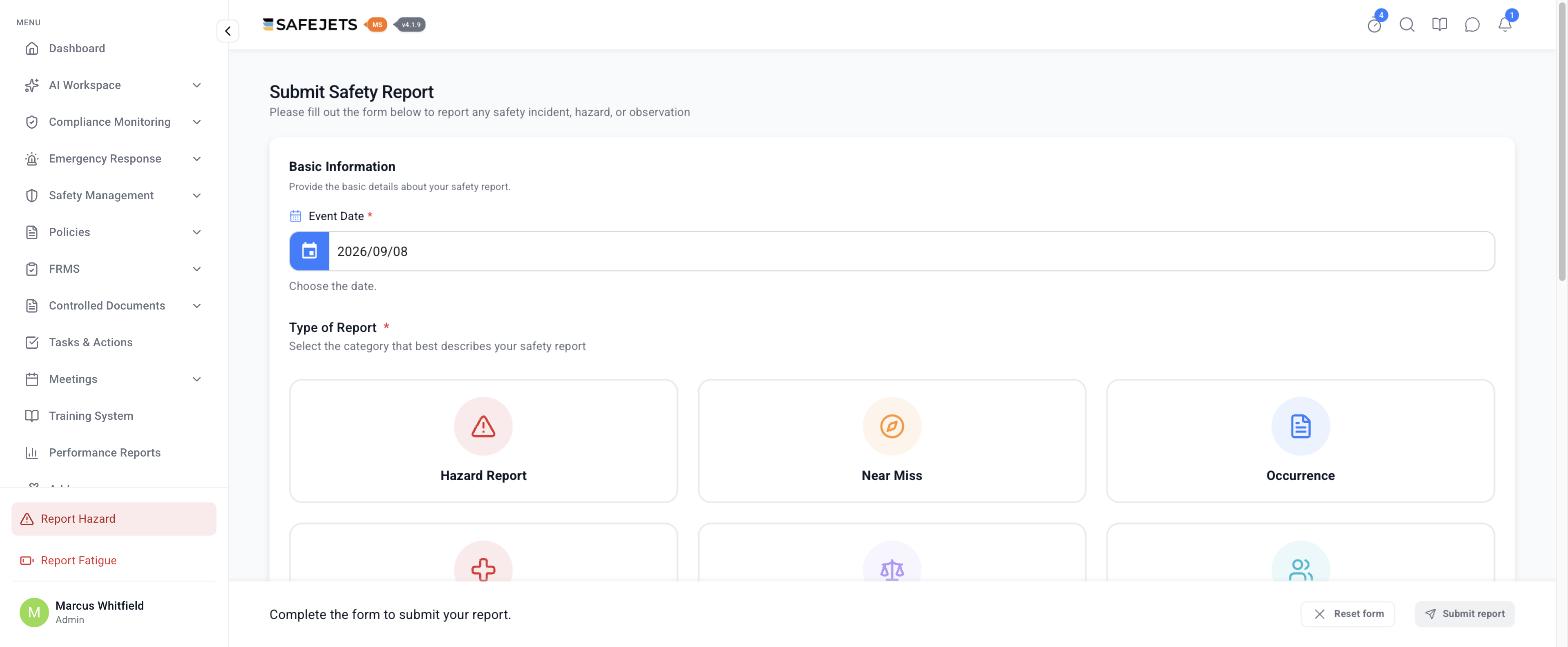
Task: Expand the Controlled Documents chevron
Action: (x=196, y=306)
